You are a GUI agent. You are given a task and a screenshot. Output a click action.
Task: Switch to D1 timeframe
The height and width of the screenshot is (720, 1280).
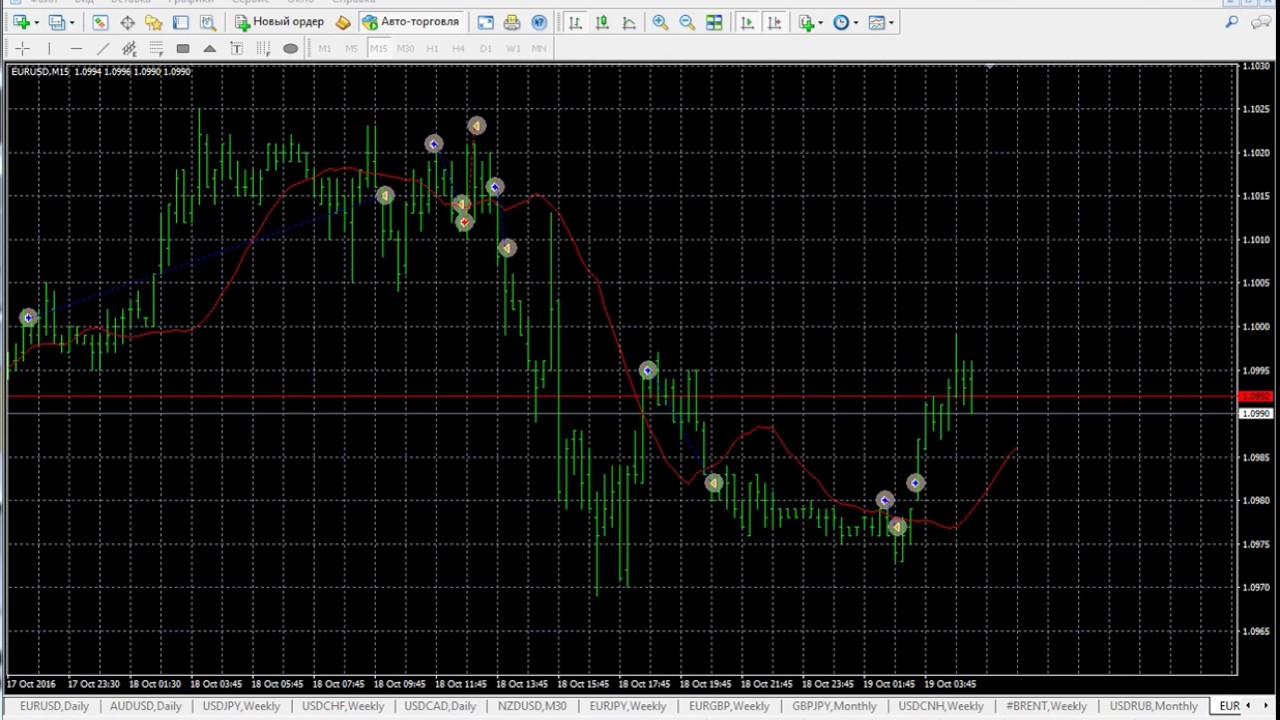pyautogui.click(x=486, y=48)
